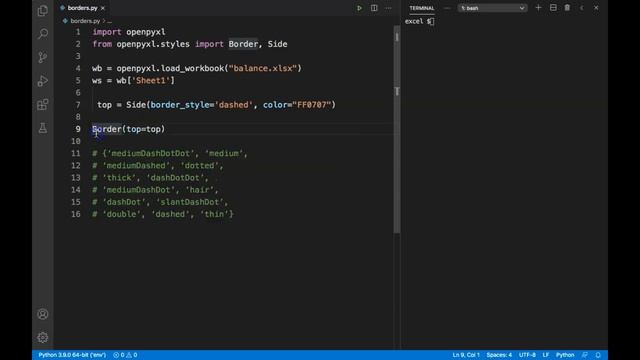This screenshot has height=360, width=640.
Task: Kill terminal with trash icon
Action: [x=567, y=8]
